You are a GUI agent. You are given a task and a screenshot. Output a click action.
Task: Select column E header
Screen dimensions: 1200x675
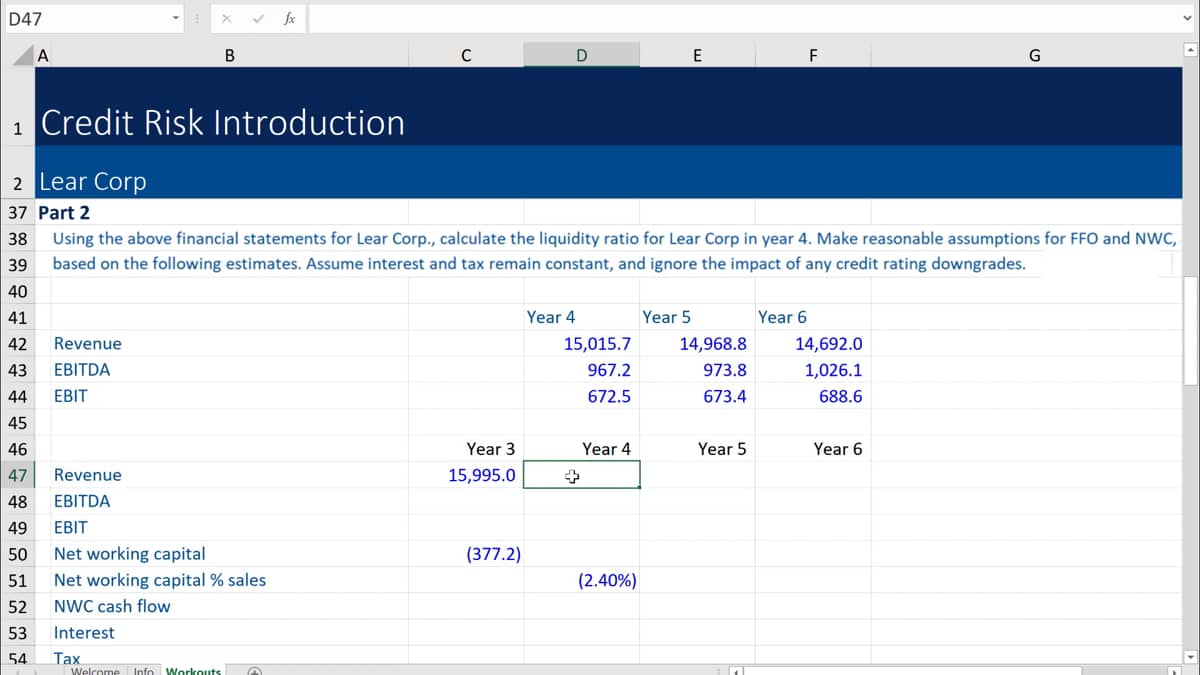click(x=697, y=56)
